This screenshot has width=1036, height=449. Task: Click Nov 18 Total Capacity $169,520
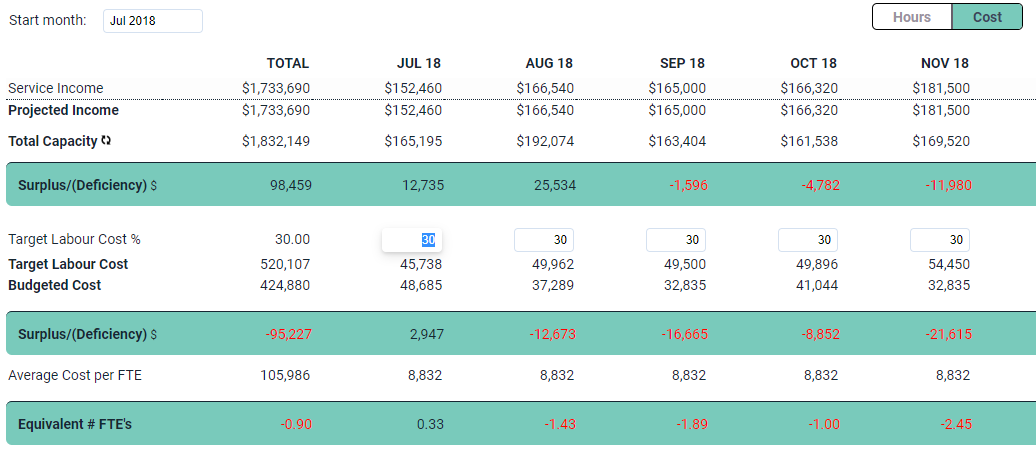click(942, 141)
